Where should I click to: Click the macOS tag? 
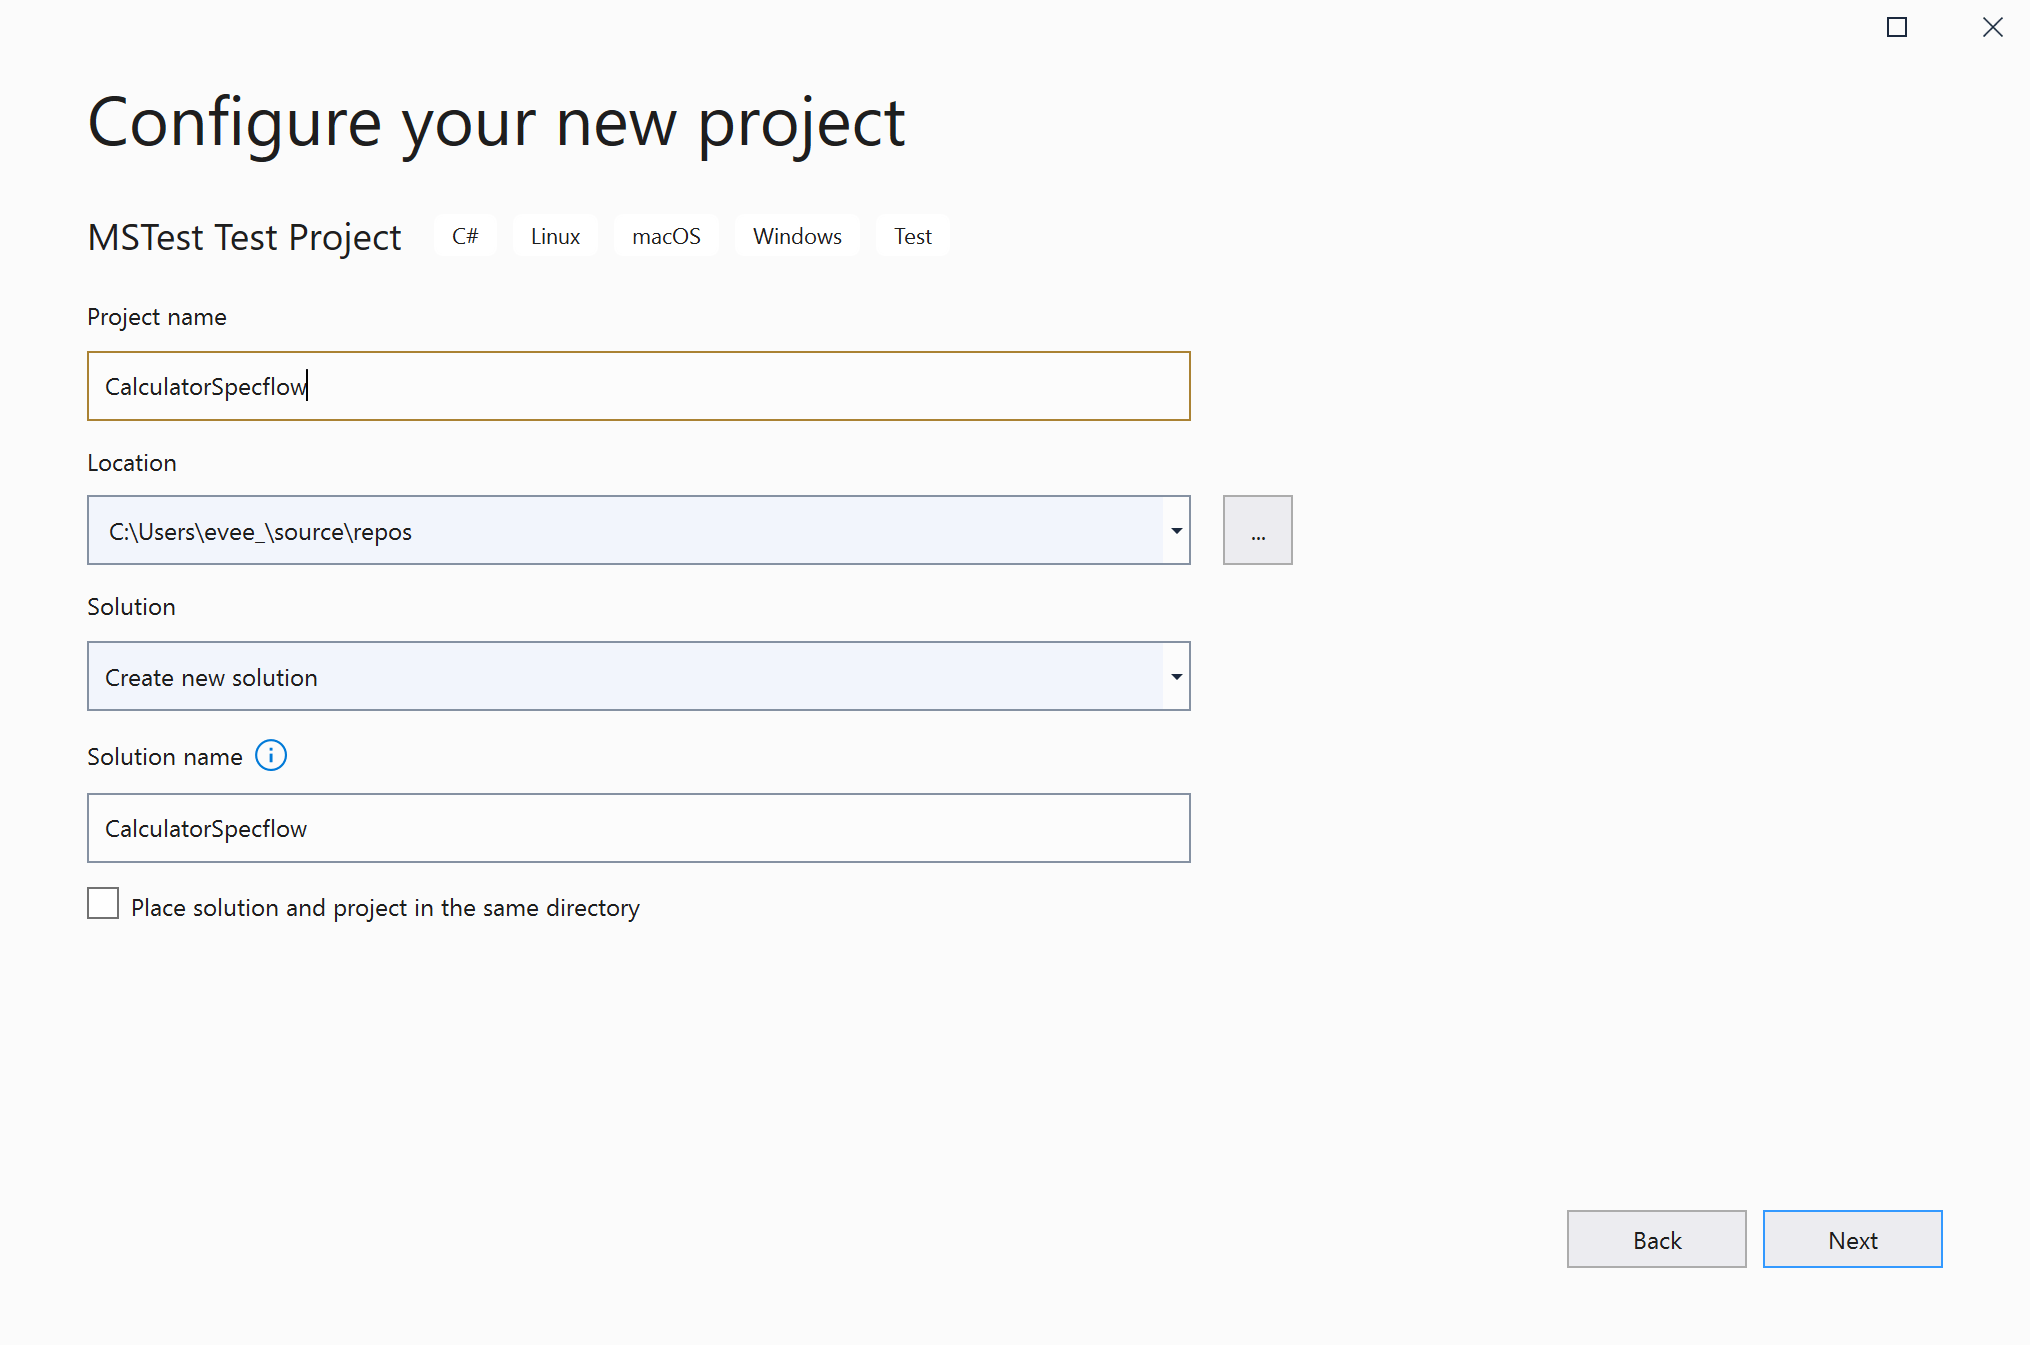[666, 236]
